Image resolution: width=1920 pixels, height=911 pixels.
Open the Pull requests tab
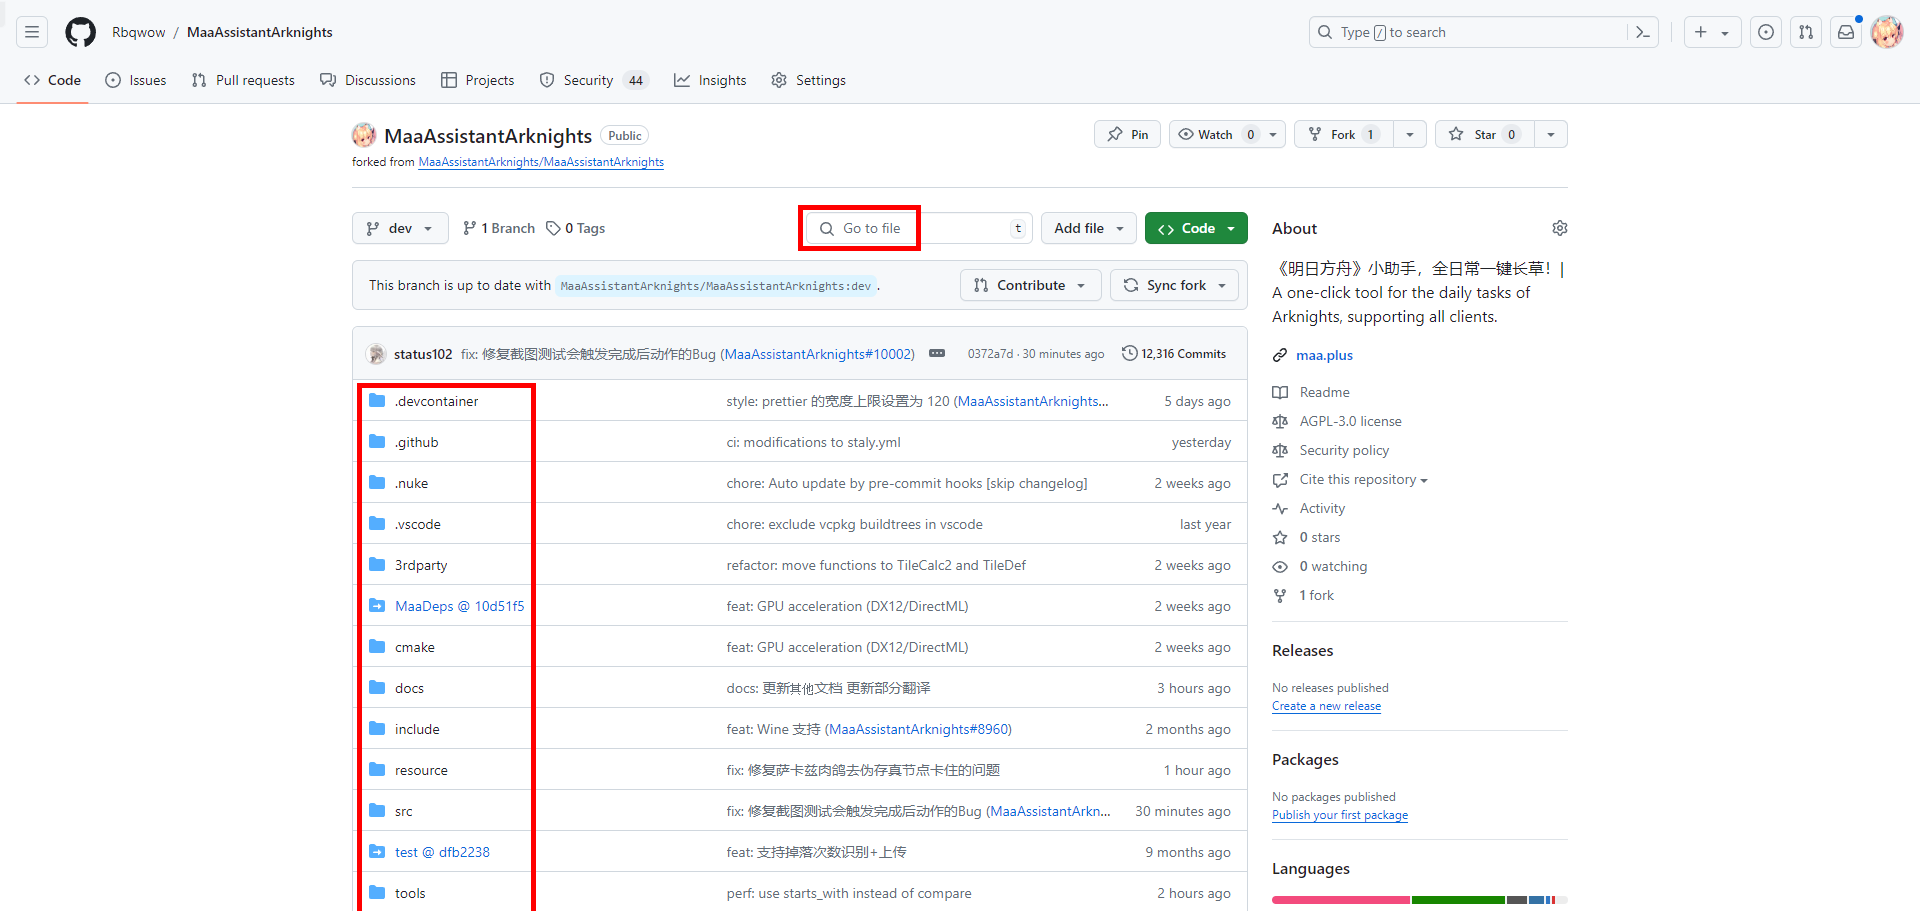(x=243, y=80)
